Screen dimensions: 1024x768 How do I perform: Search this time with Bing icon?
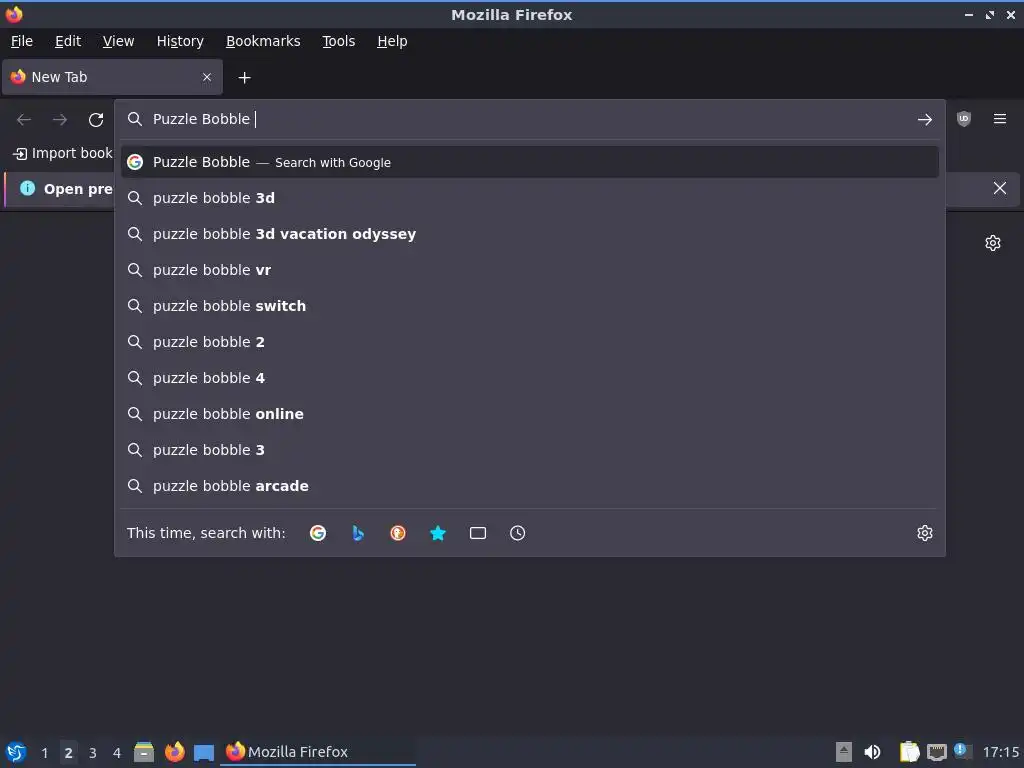[358, 533]
